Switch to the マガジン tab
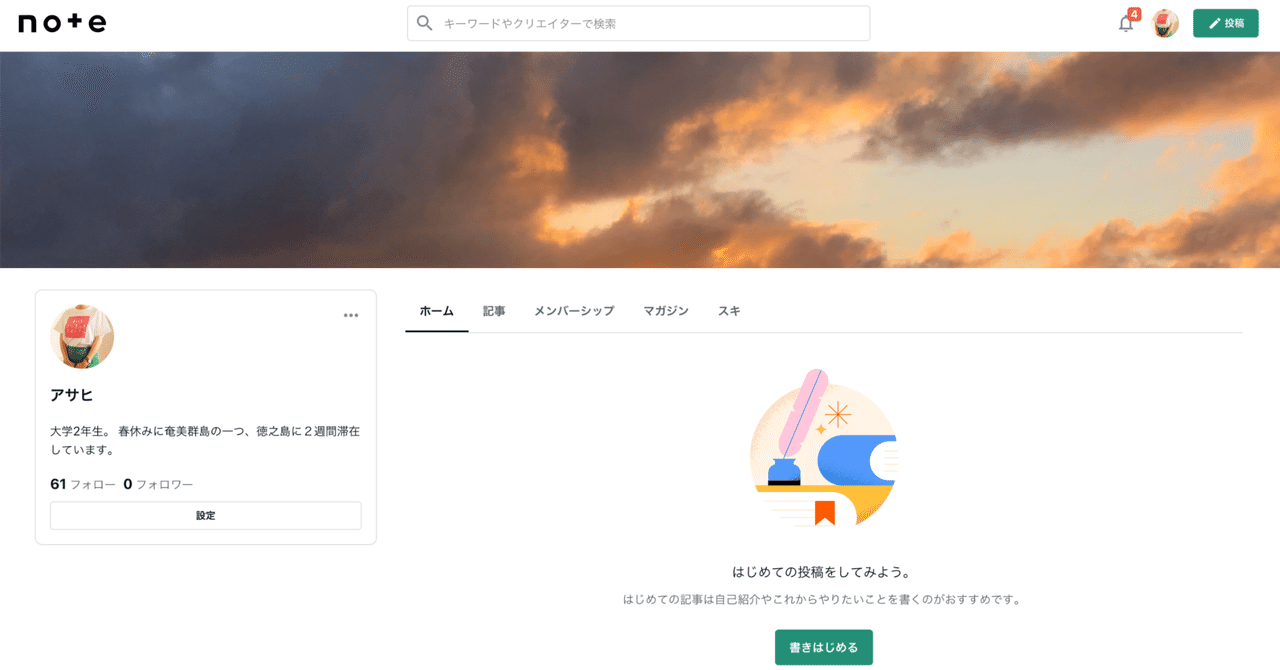 pos(666,311)
